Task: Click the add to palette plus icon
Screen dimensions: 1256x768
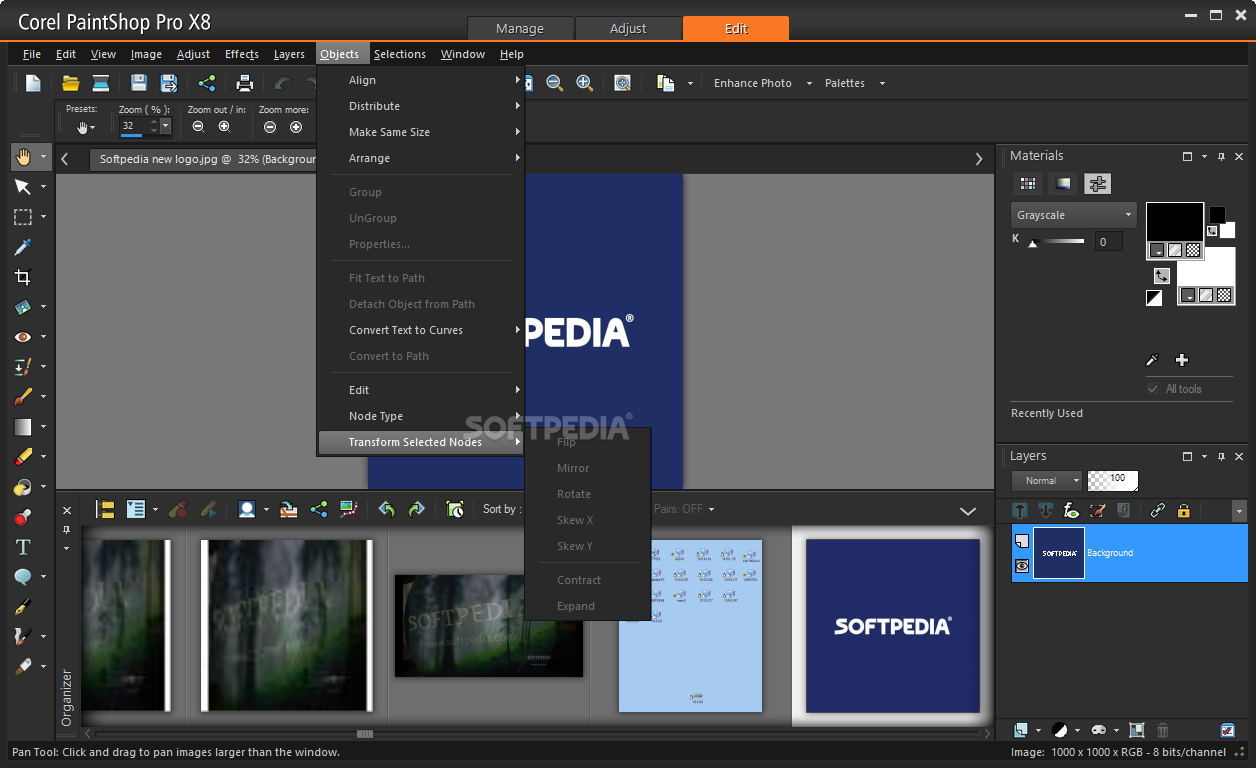Action: pos(1182,360)
